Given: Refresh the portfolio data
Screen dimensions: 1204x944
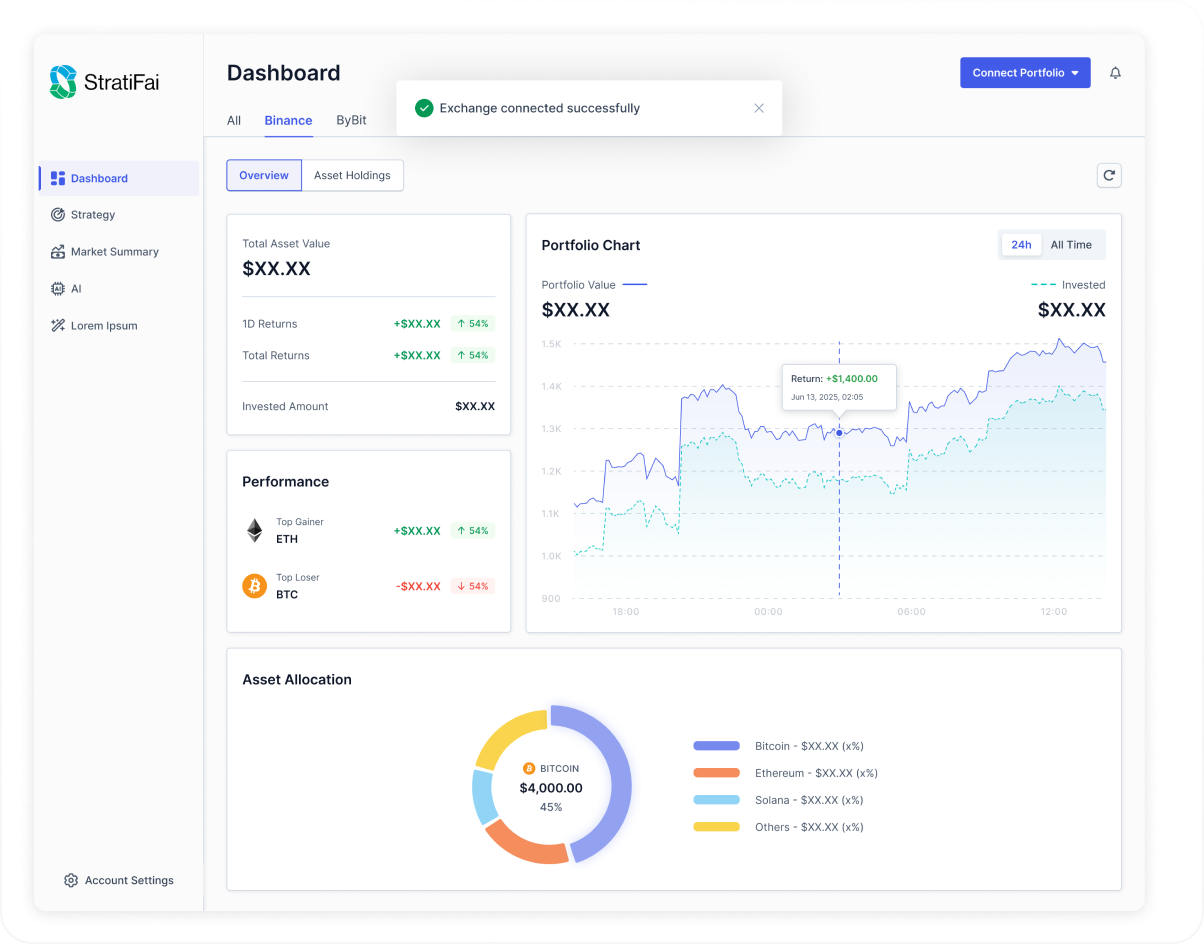Looking at the screenshot, I should pyautogui.click(x=1109, y=175).
